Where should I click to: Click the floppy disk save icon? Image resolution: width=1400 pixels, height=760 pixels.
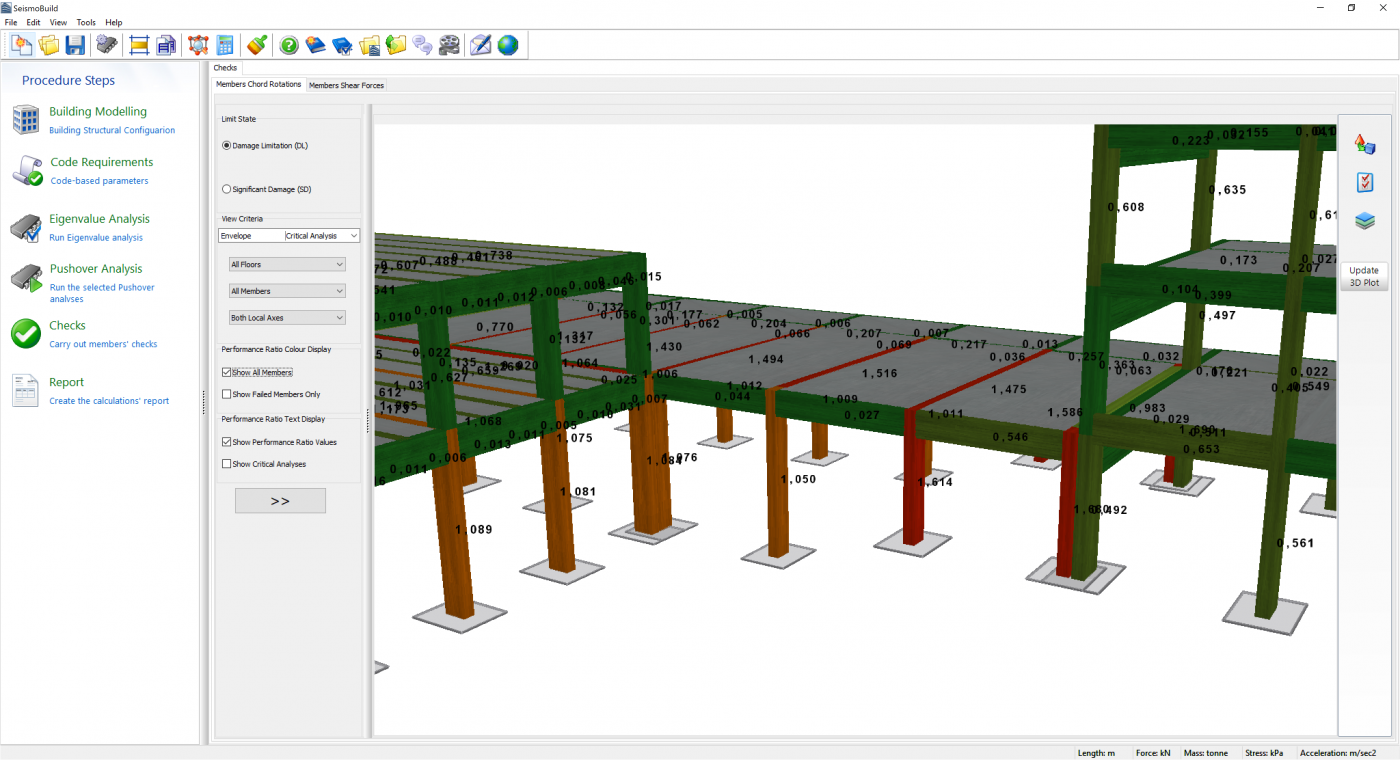(75, 45)
